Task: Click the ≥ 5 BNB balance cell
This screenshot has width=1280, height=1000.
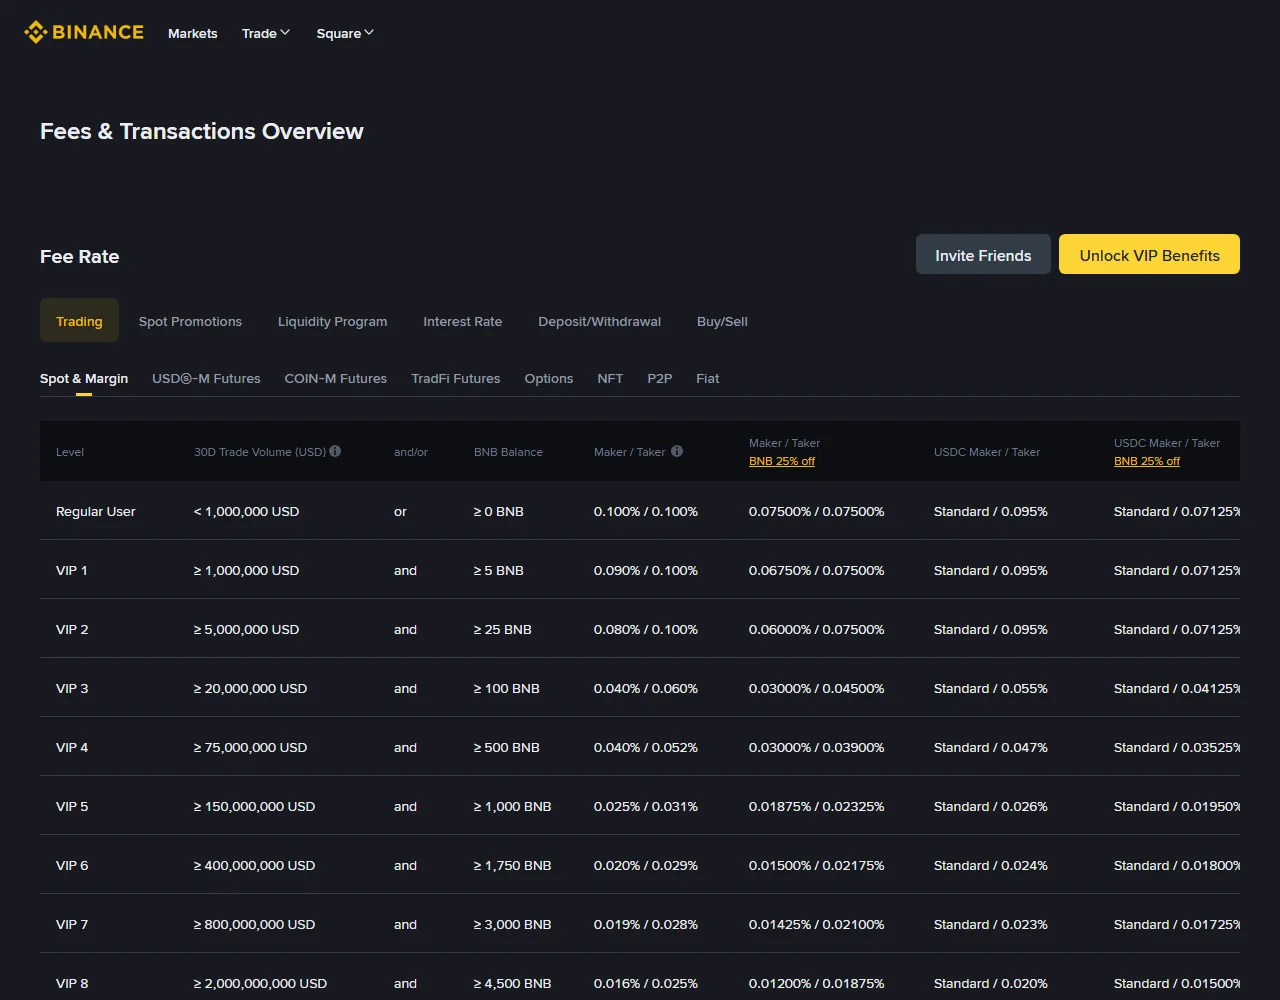Action: [x=499, y=570]
